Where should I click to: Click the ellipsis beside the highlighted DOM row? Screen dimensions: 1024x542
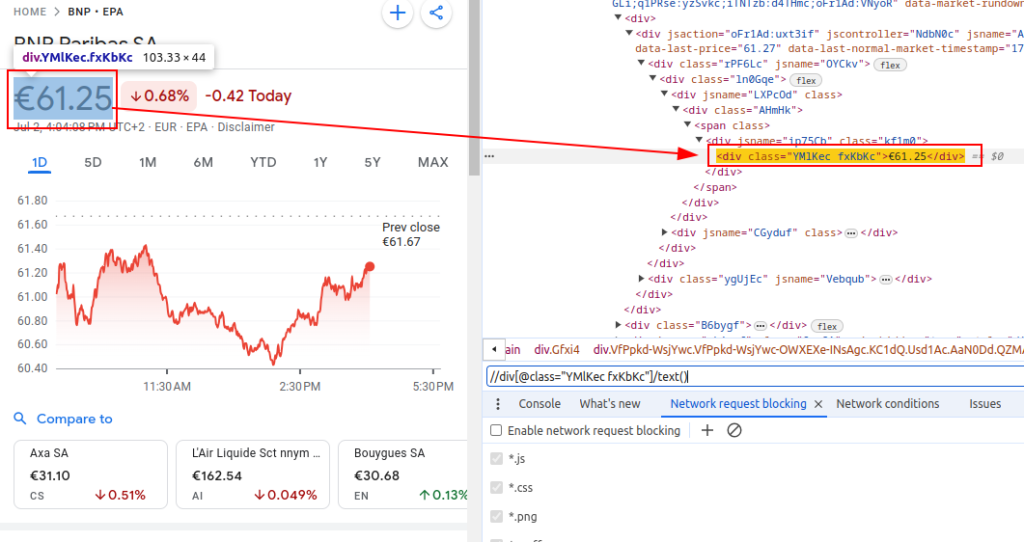click(x=489, y=156)
